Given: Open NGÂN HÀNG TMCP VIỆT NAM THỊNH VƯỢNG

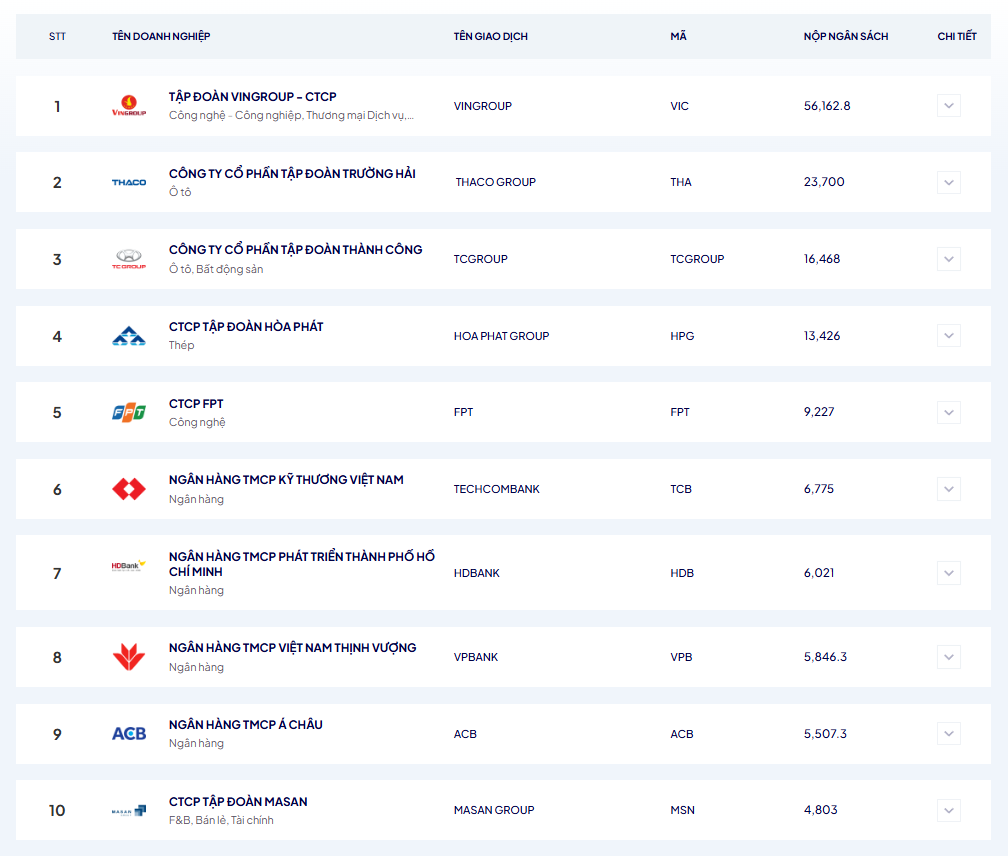Looking at the screenshot, I should (x=292, y=648).
